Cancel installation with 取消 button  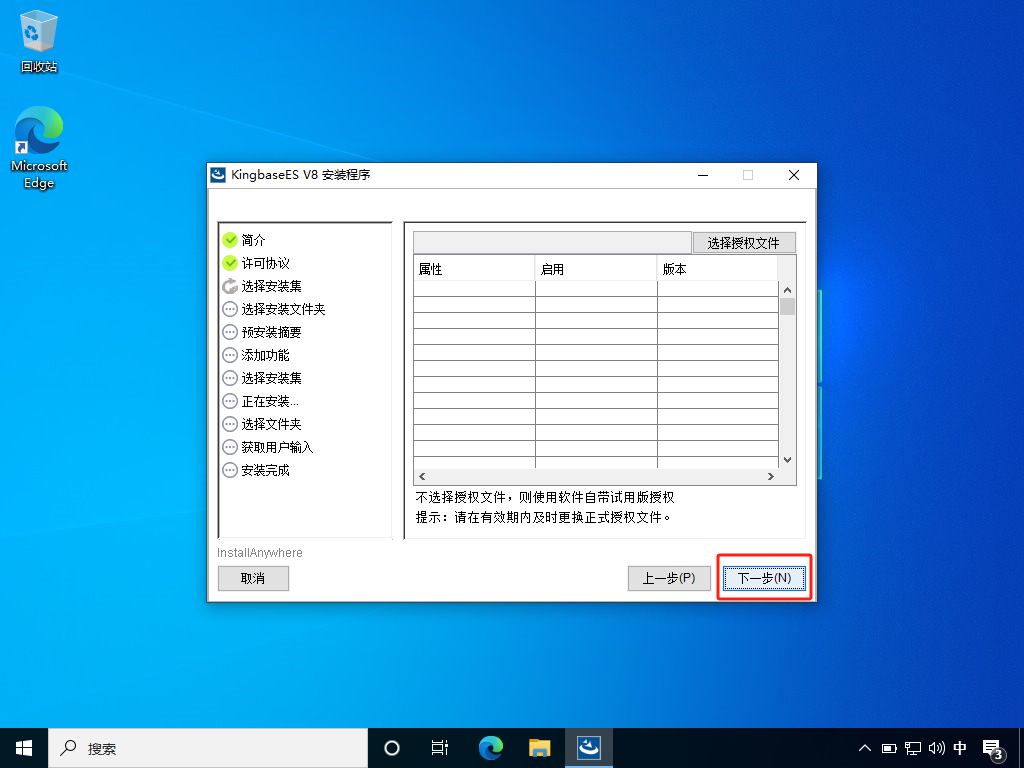pyautogui.click(x=253, y=578)
